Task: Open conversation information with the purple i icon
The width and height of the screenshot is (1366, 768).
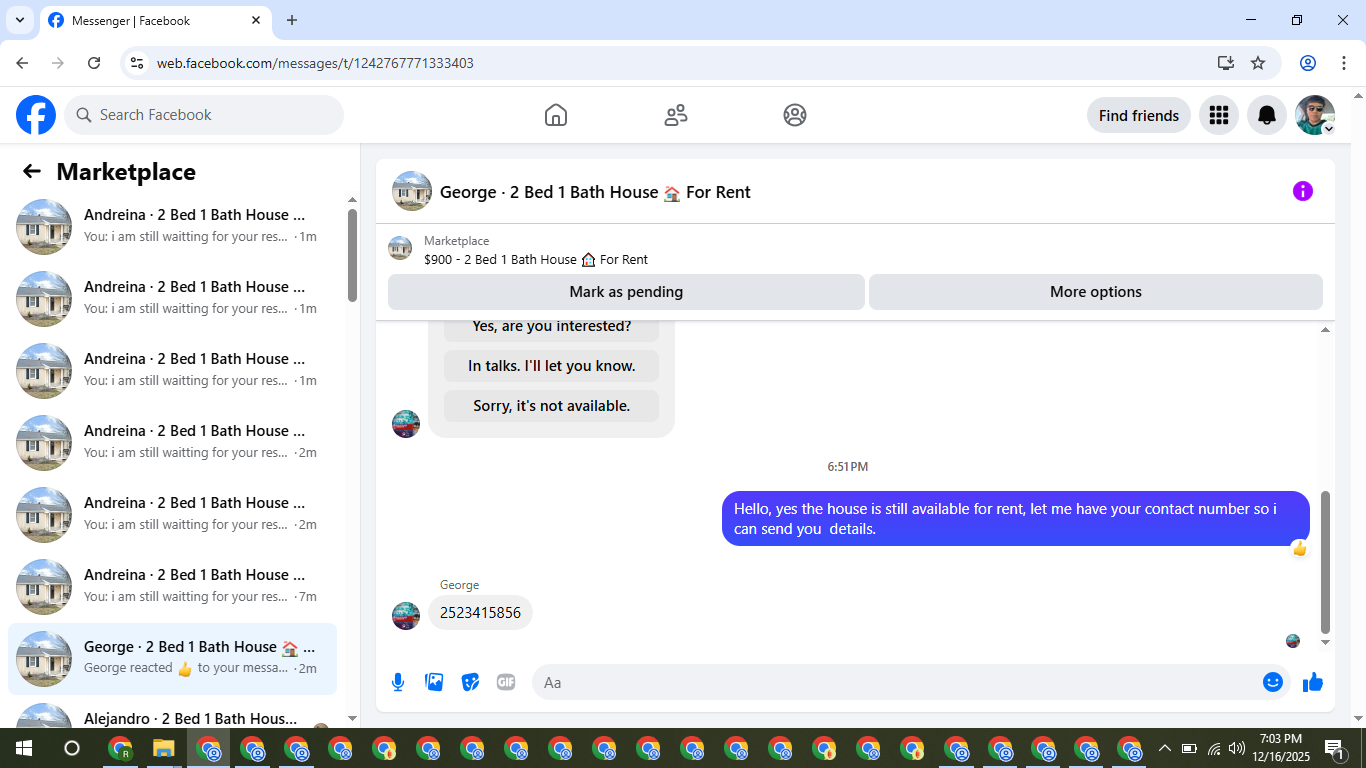Action: (1302, 191)
